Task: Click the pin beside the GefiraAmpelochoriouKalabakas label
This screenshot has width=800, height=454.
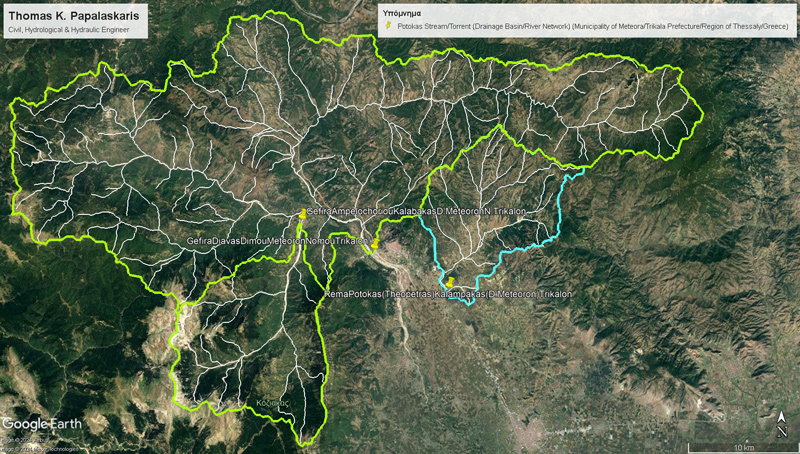Action: click(x=302, y=211)
